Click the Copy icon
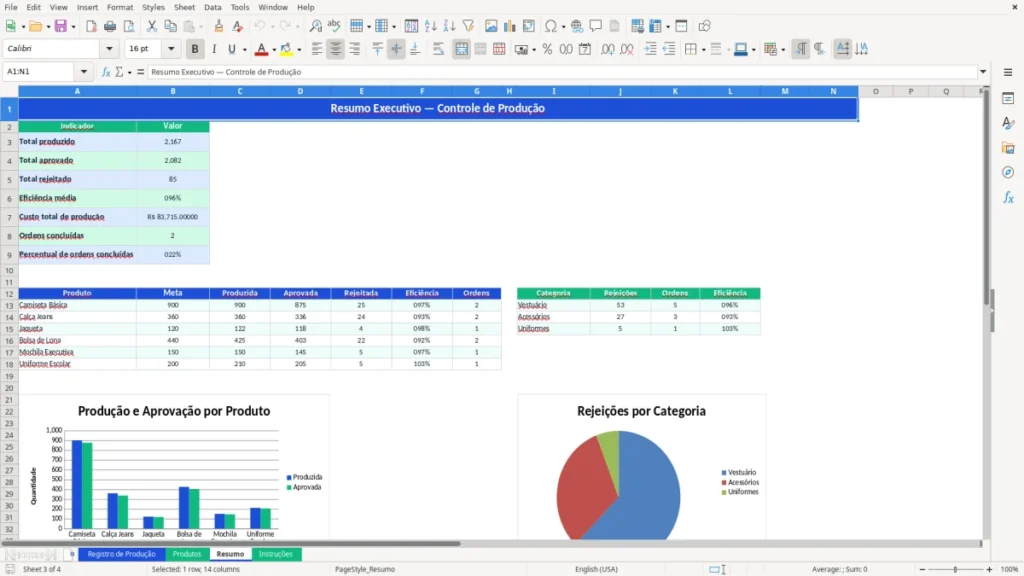Image resolution: width=1024 pixels, height=576 pixels. tap(170, 26)
